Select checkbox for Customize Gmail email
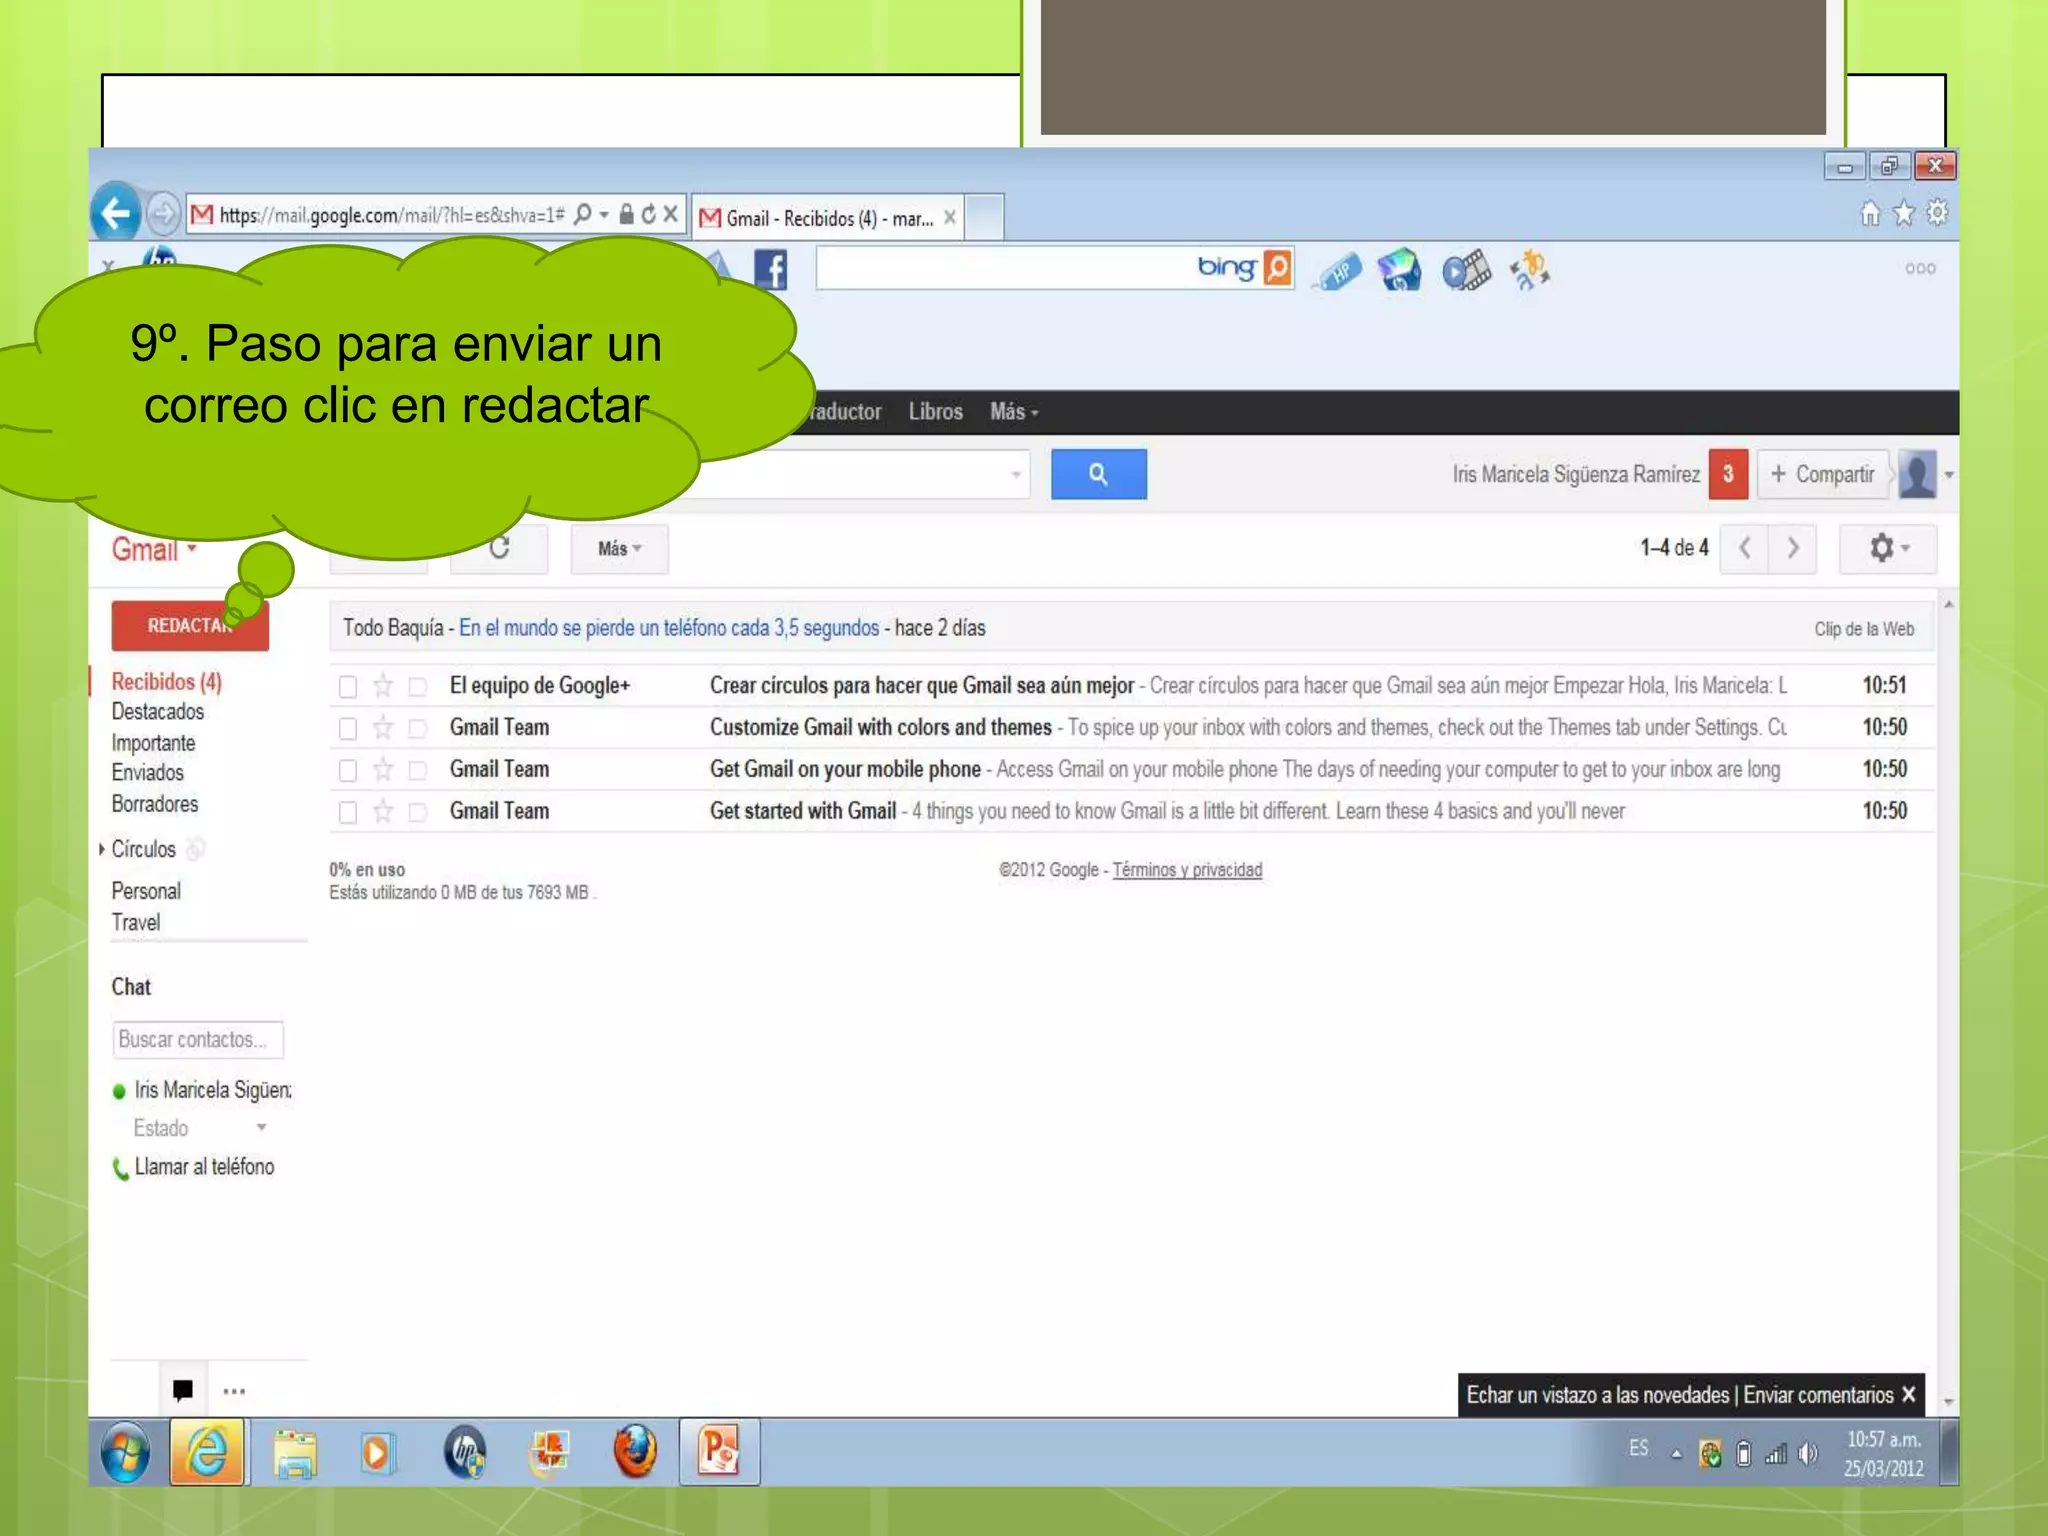Image resolution: width=2048 pixels, height=1536 pixels. (x=347, y=729)
